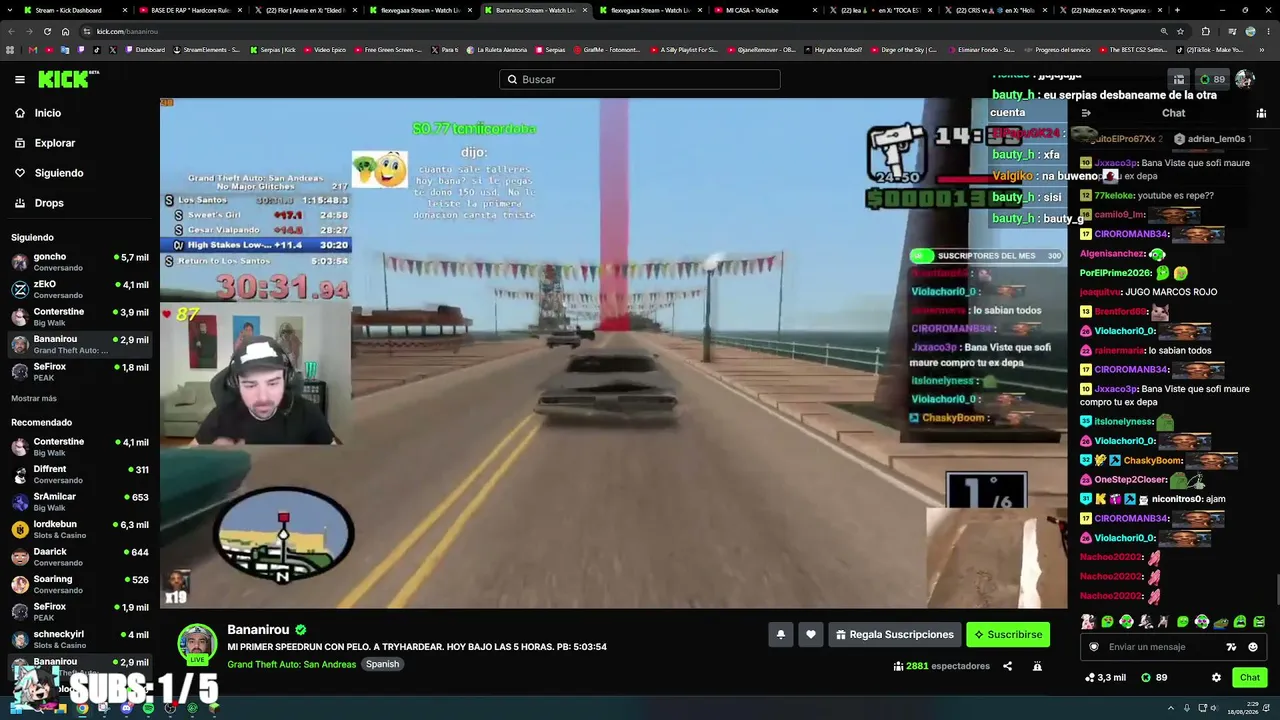This screenshot has width=1280, height=720.
Task: Send message with the green Chat button
Action: 1250,677
